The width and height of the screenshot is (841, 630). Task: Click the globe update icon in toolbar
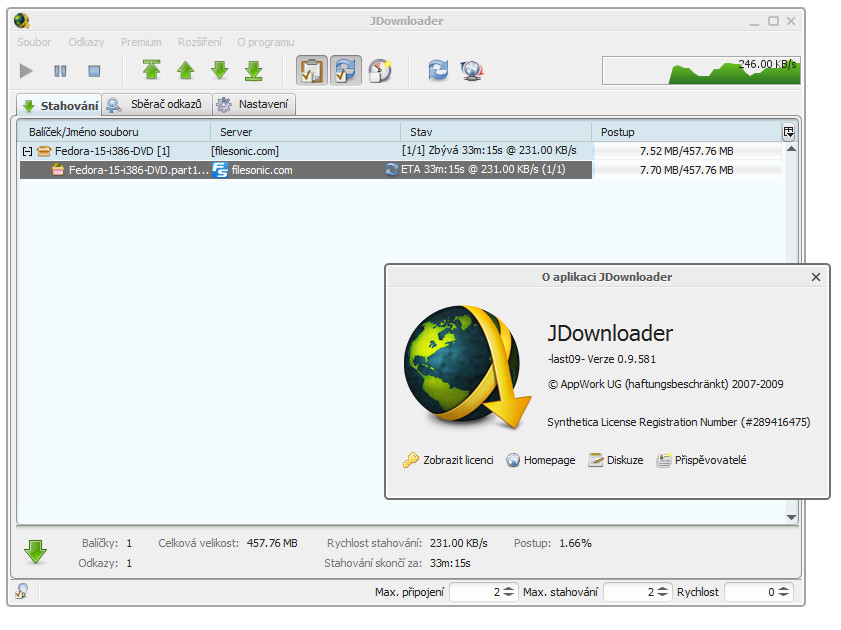[472, 70]
